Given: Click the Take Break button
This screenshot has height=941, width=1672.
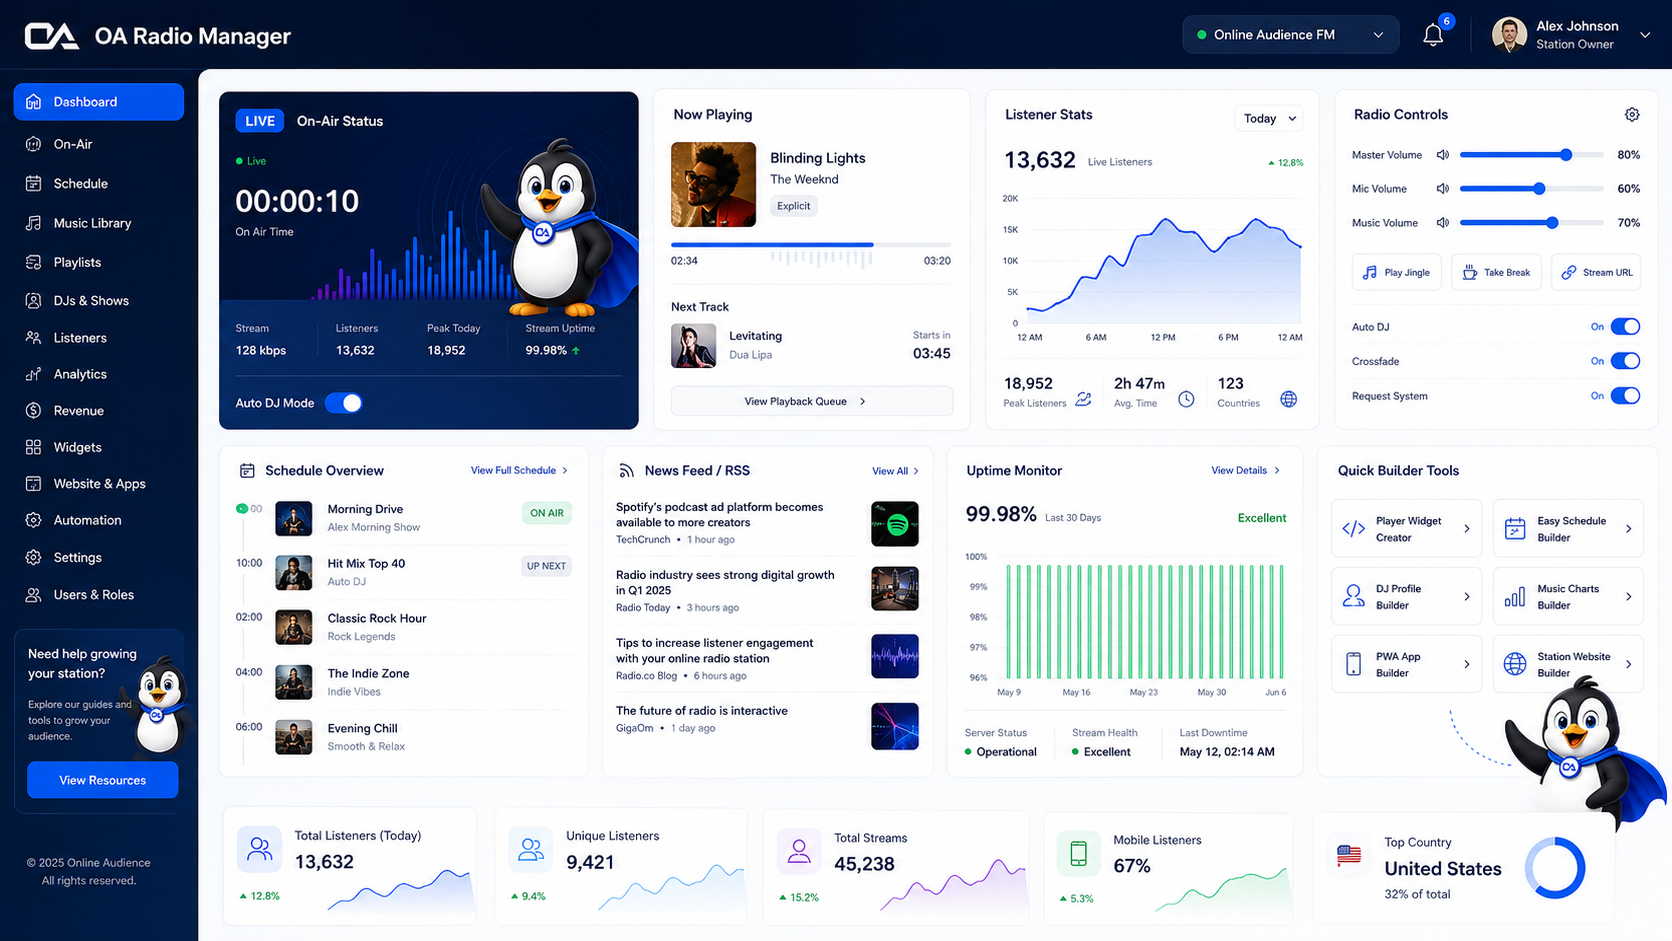Looking at the screenshot, I should point(1497,272).
